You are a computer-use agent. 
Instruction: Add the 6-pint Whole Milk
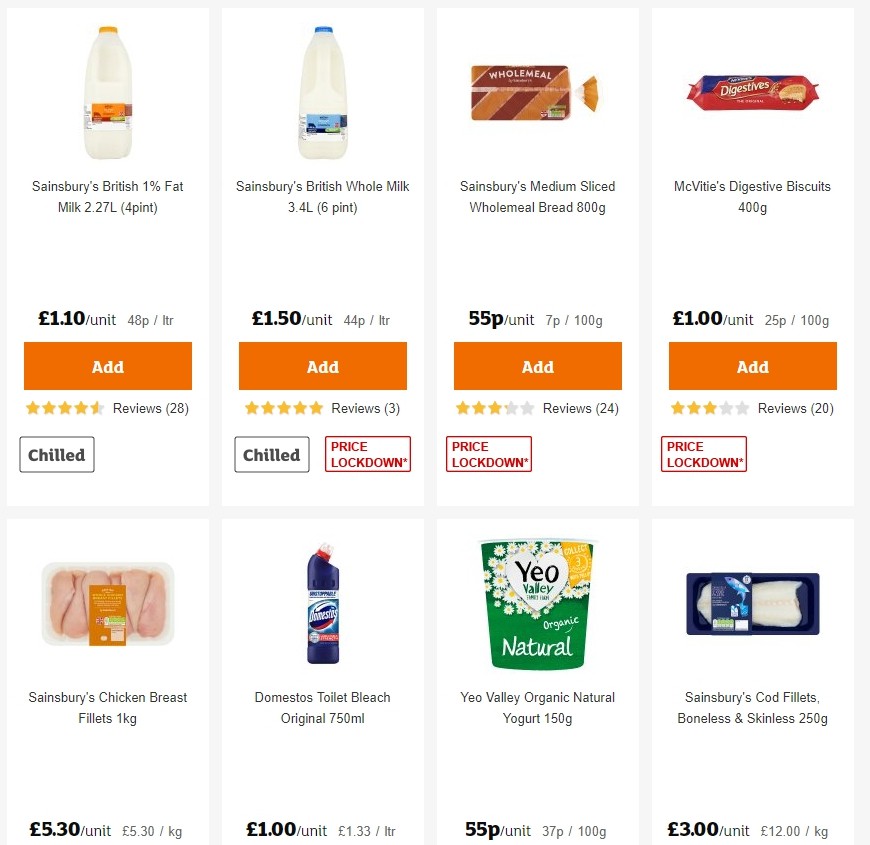click(322, 365)
